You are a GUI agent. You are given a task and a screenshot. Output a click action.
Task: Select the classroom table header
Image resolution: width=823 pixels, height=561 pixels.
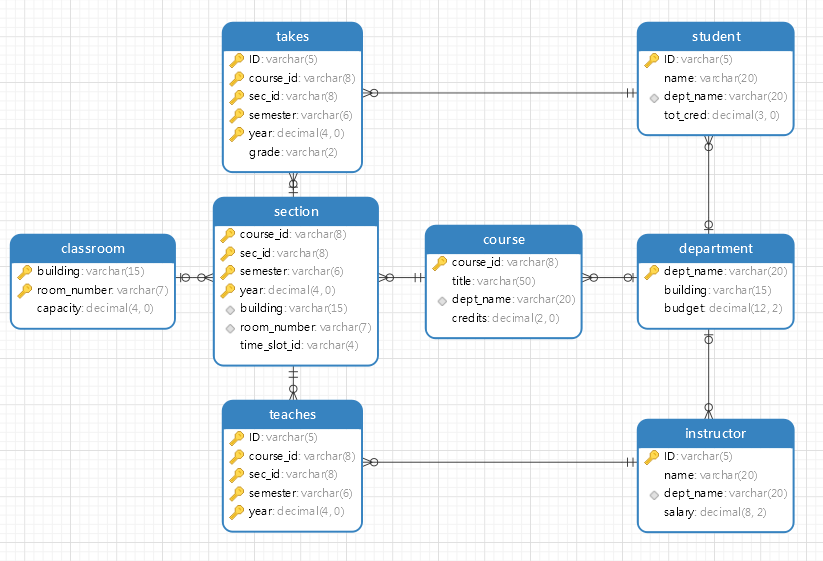coord(93,249)
